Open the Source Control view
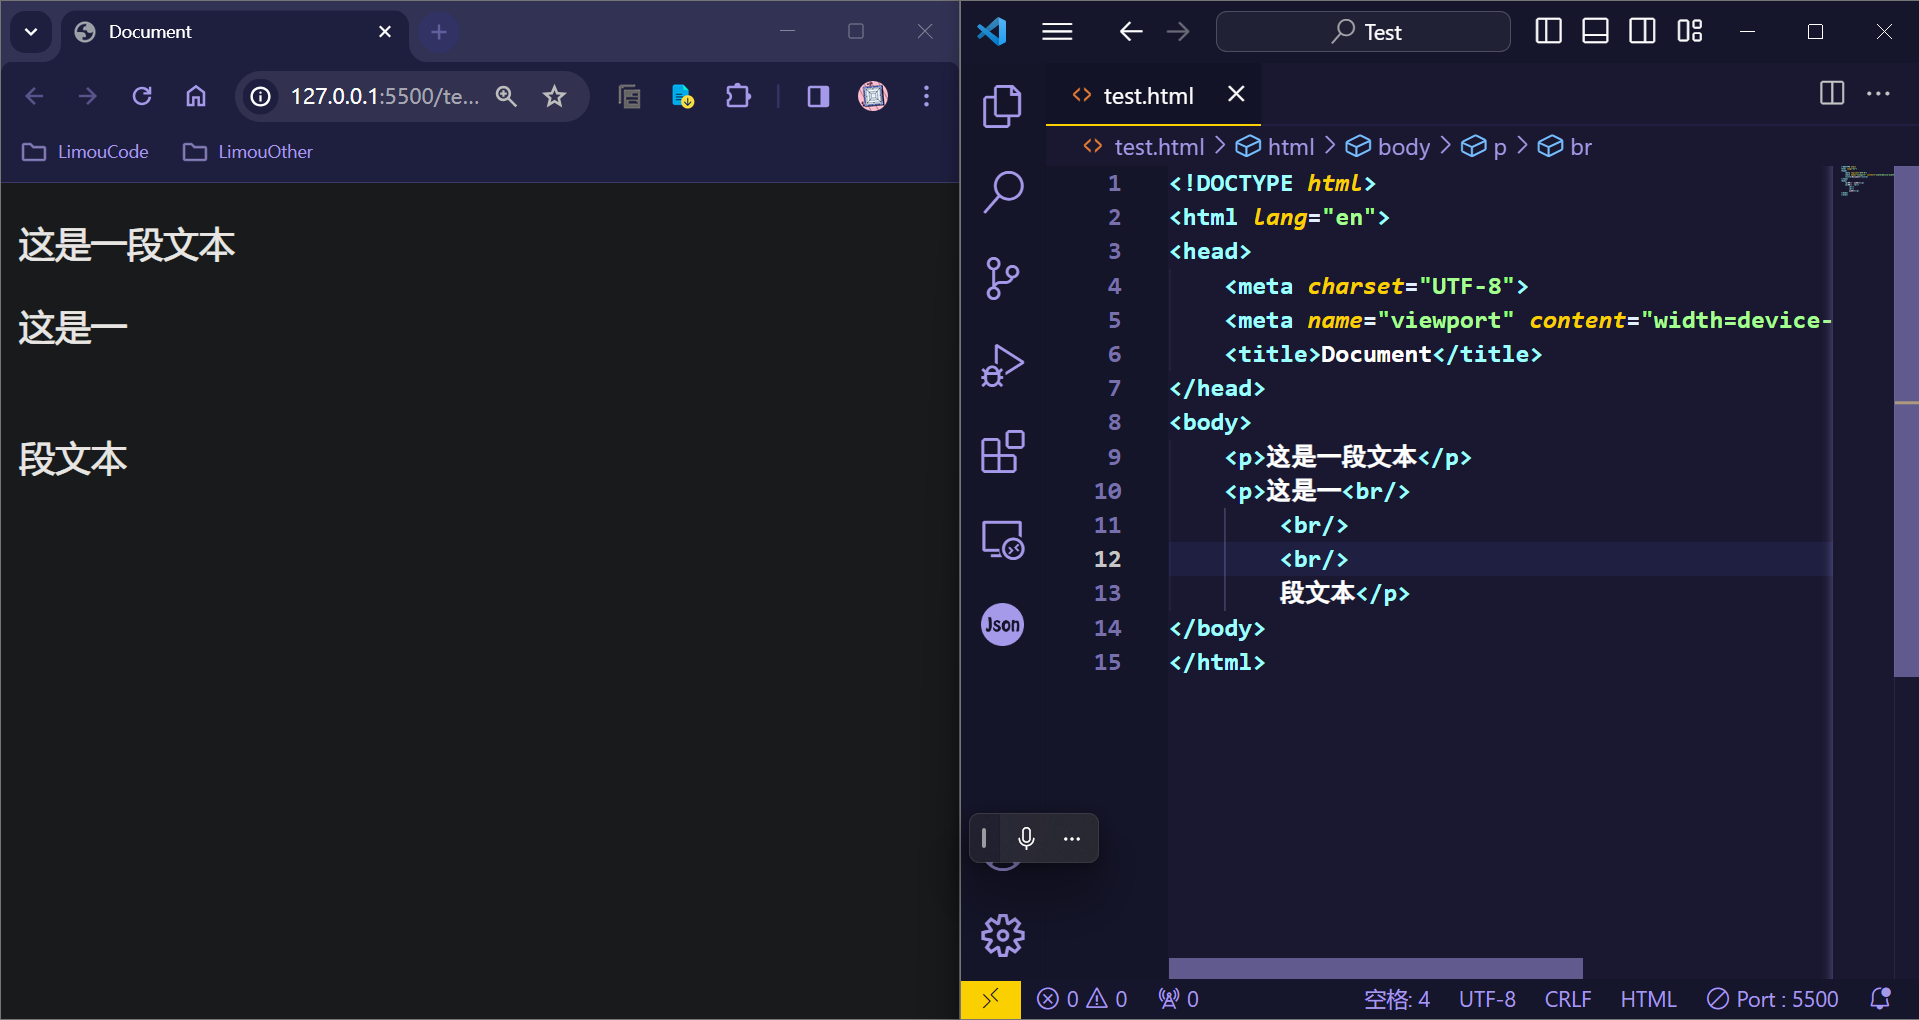Viewport: 1919px width, 1020px height. click(x=1002, y=278)
